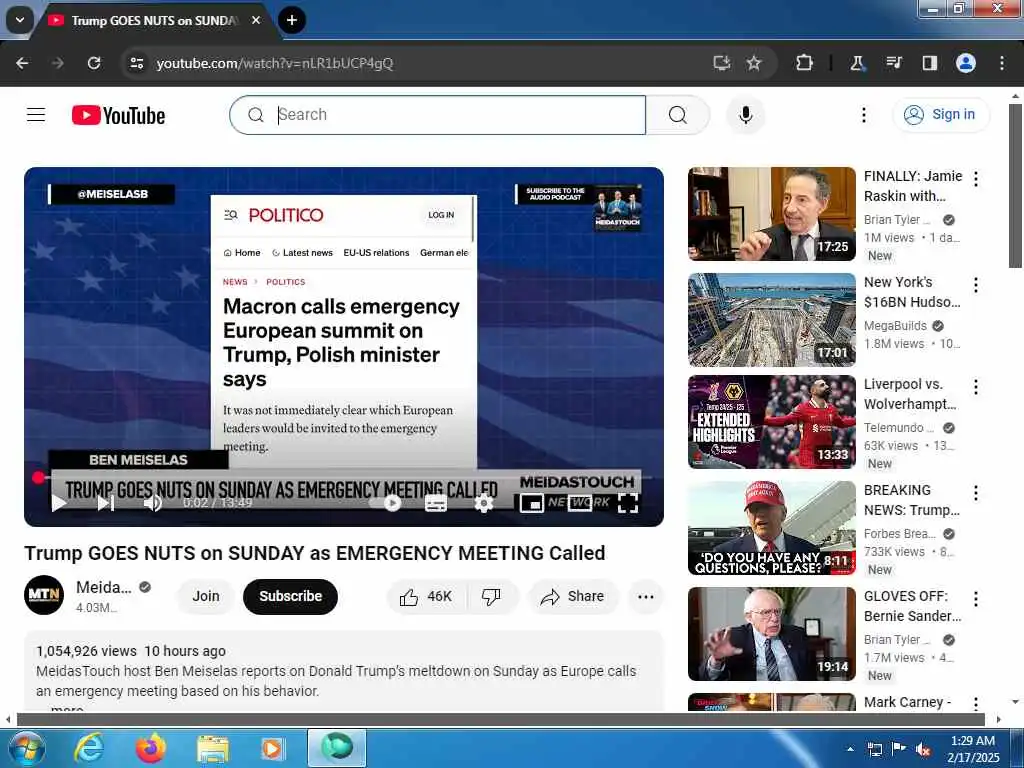
Task: Click Brian Tyler channel under Raskin video
Action: pos(896,219)
